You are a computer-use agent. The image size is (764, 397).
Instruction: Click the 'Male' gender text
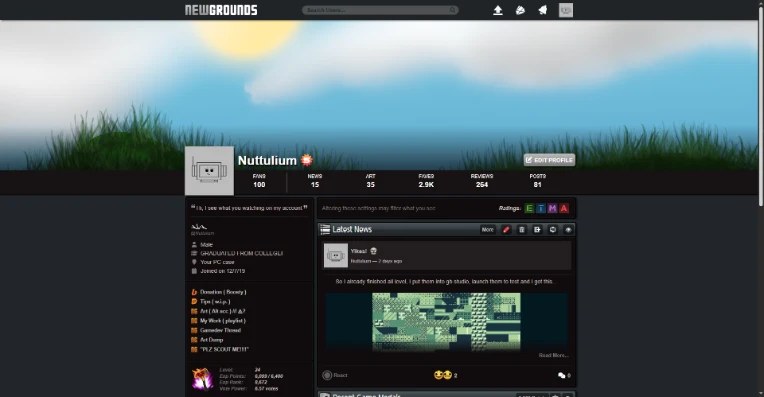pos(207,245)
